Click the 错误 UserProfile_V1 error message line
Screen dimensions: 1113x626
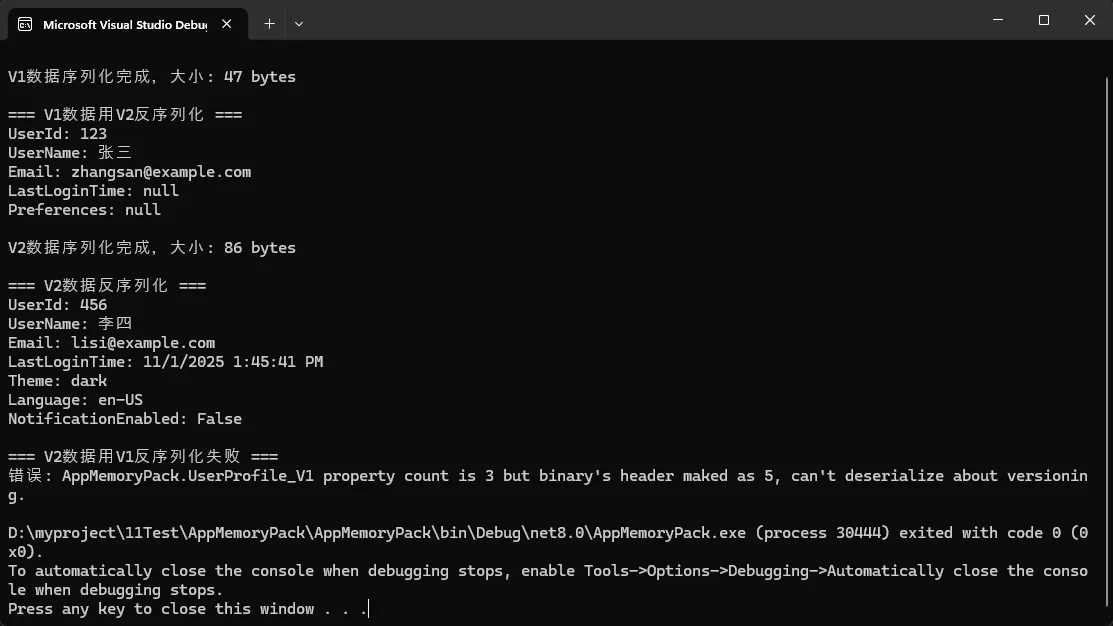click(x=547, y=476)
